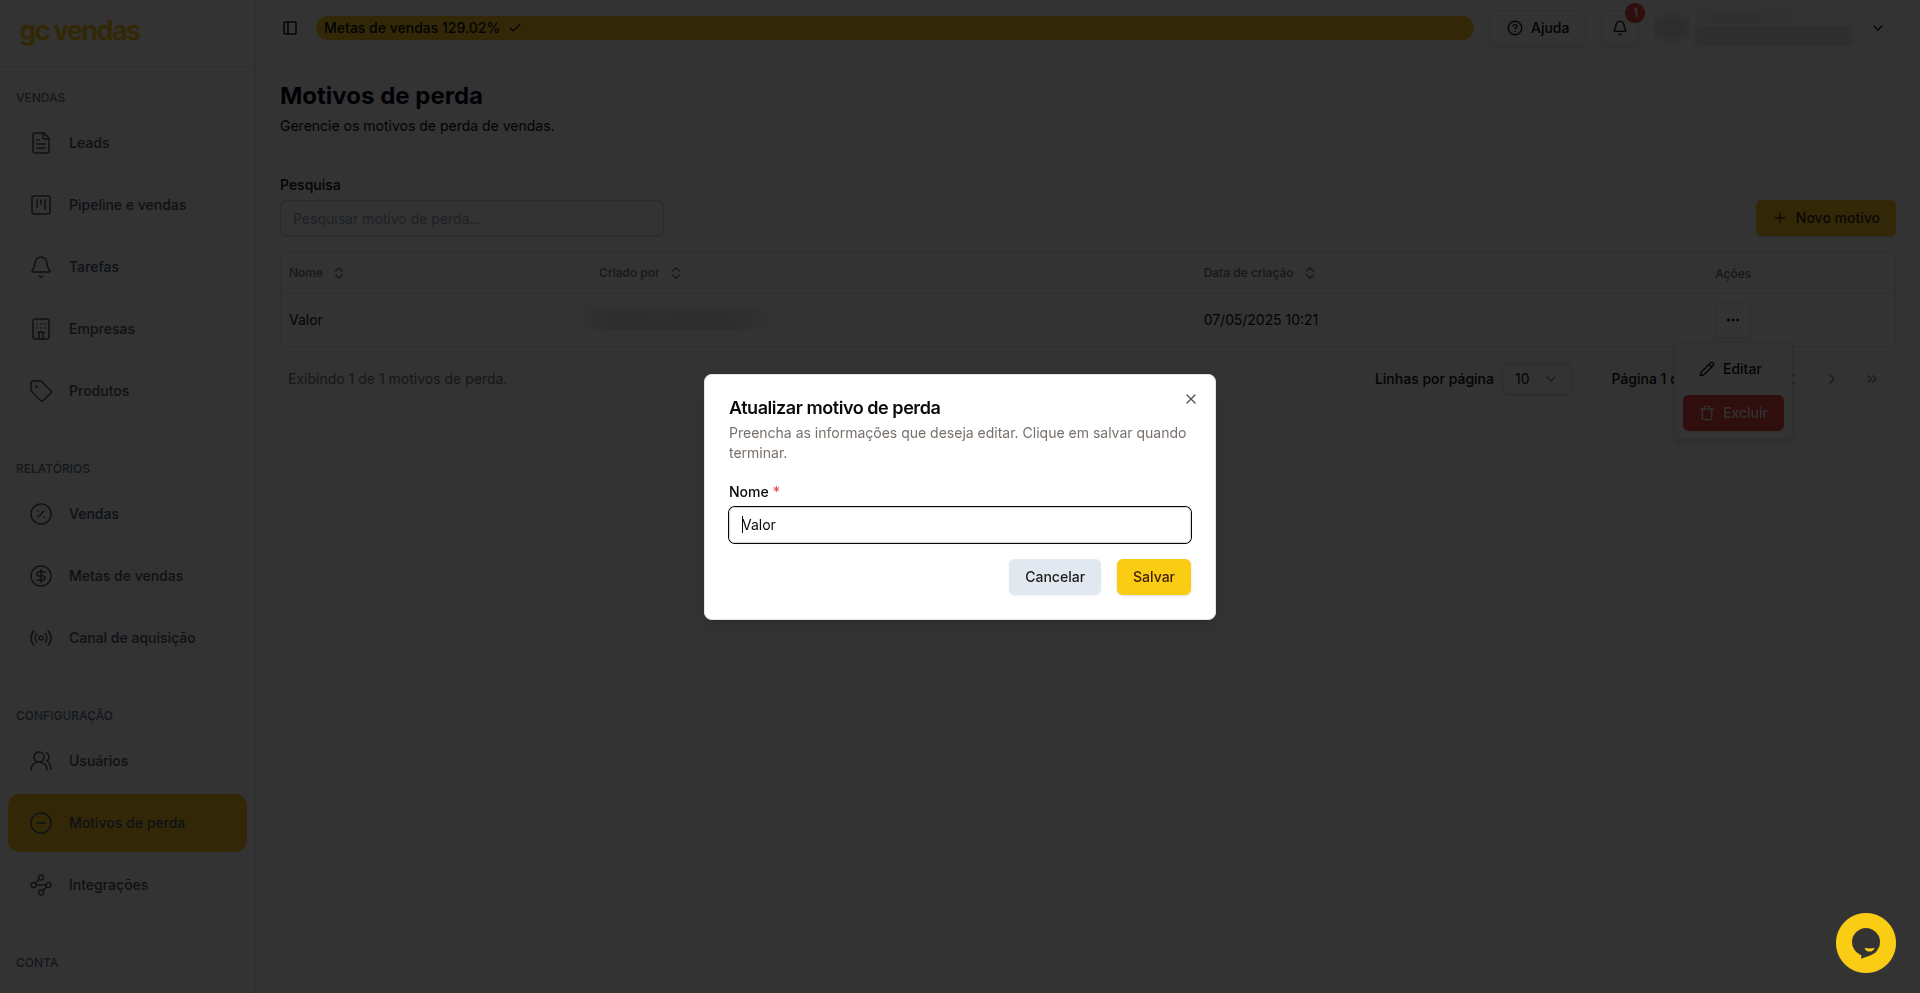Click the Salvar button in dialog
The image size is (1920, 993).
click(x=1154, y=577)
